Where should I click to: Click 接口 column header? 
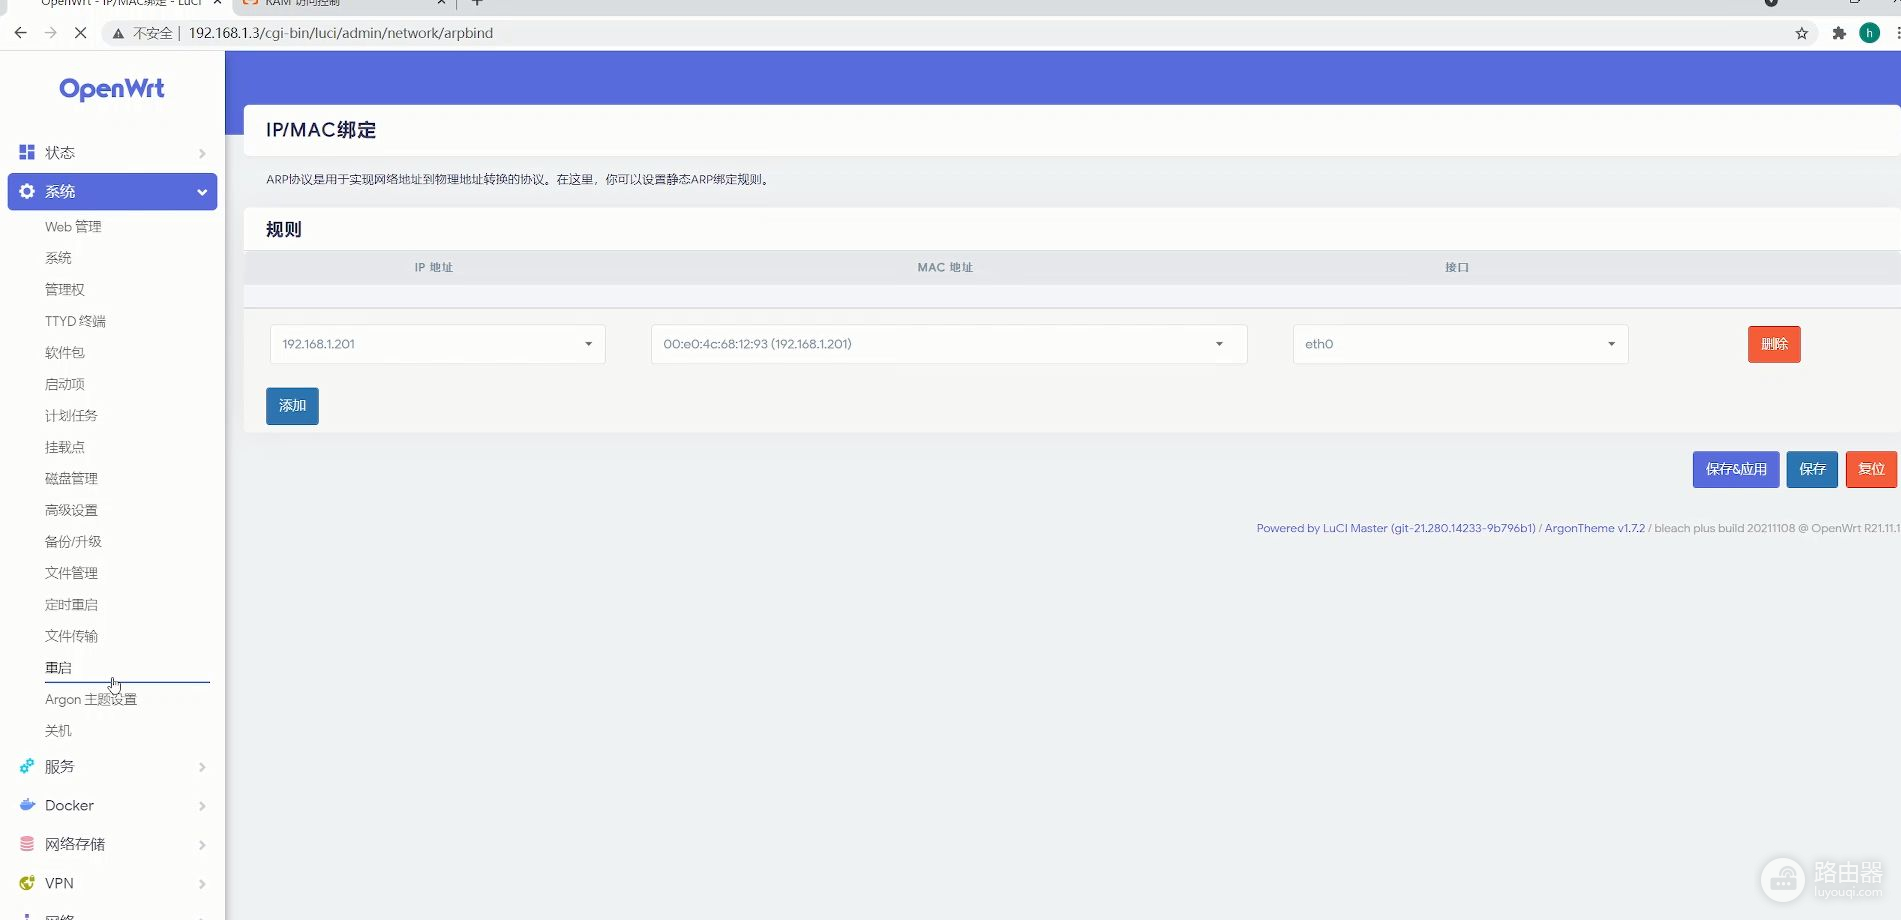pyautogui.click(x=1457, y=267)
